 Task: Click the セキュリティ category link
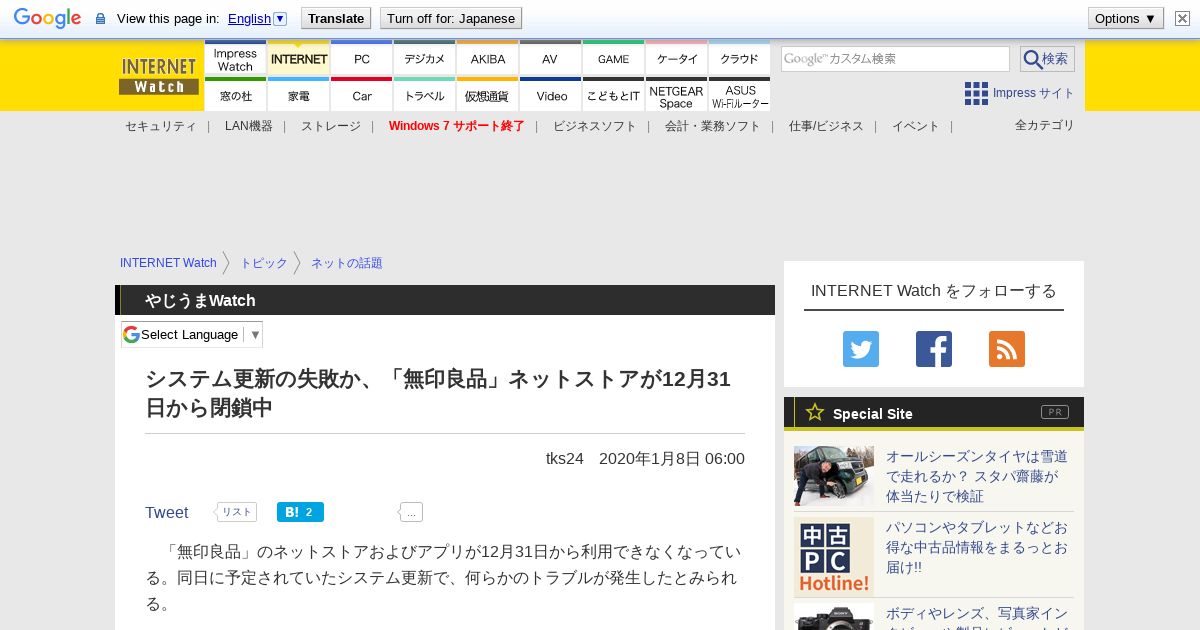click(x=161, y=126)
